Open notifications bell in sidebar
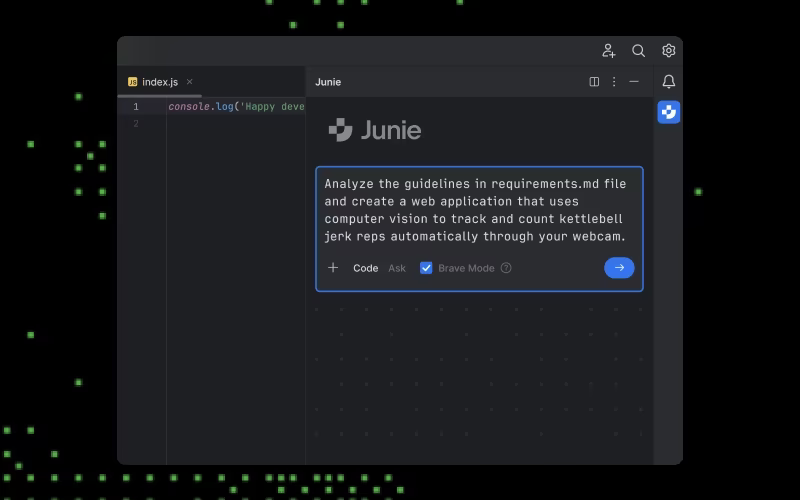Viewport: 800px width, 500px height. click(668, 82)
